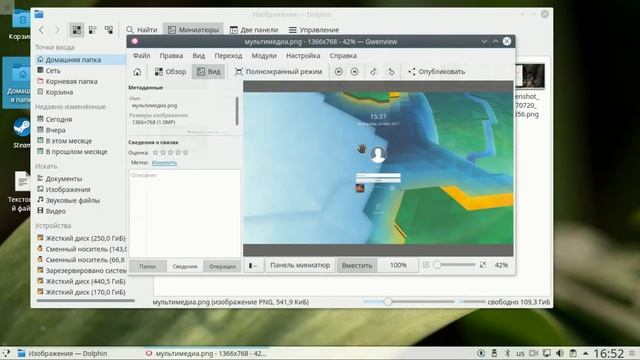Open the Bluetooth tray icon
The height and width of the screenshot is (360, 640).
pos(507,353)
